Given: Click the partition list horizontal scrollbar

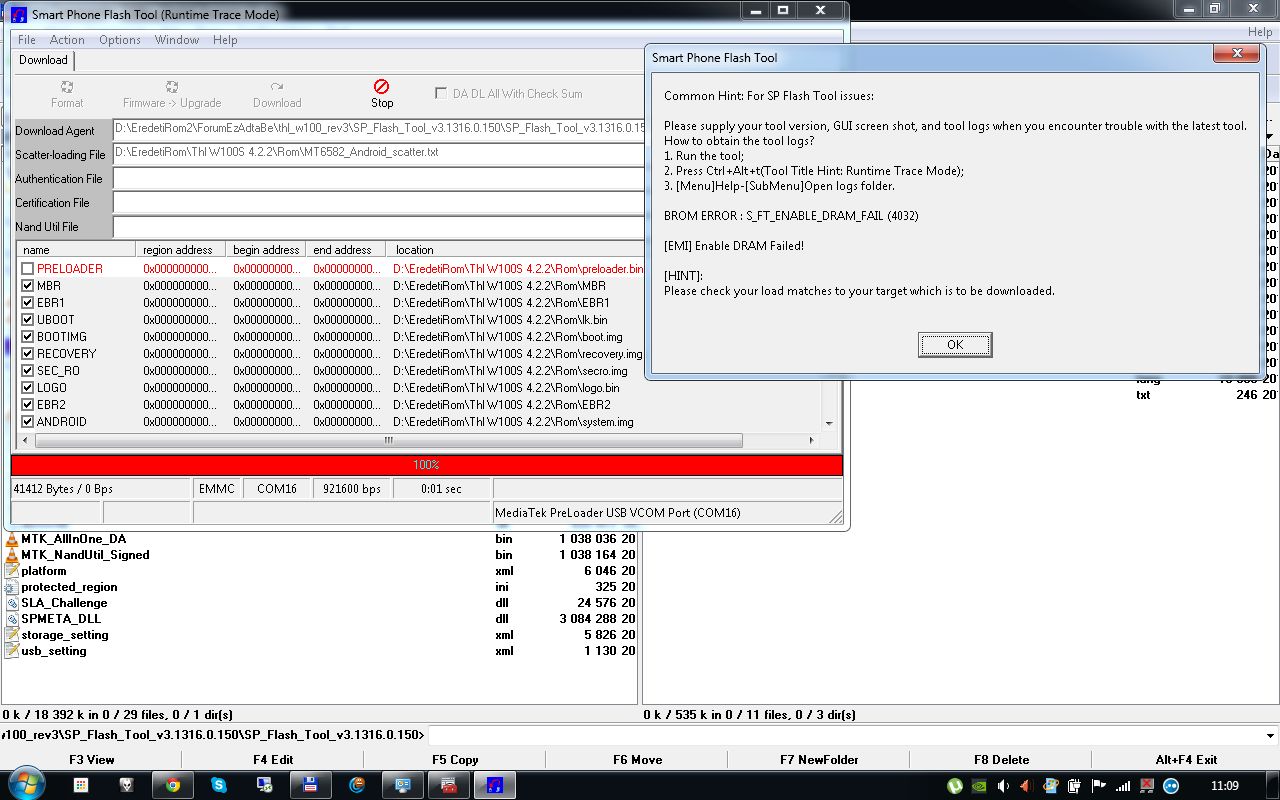Looking at the screenshot, I should point(387,440).
